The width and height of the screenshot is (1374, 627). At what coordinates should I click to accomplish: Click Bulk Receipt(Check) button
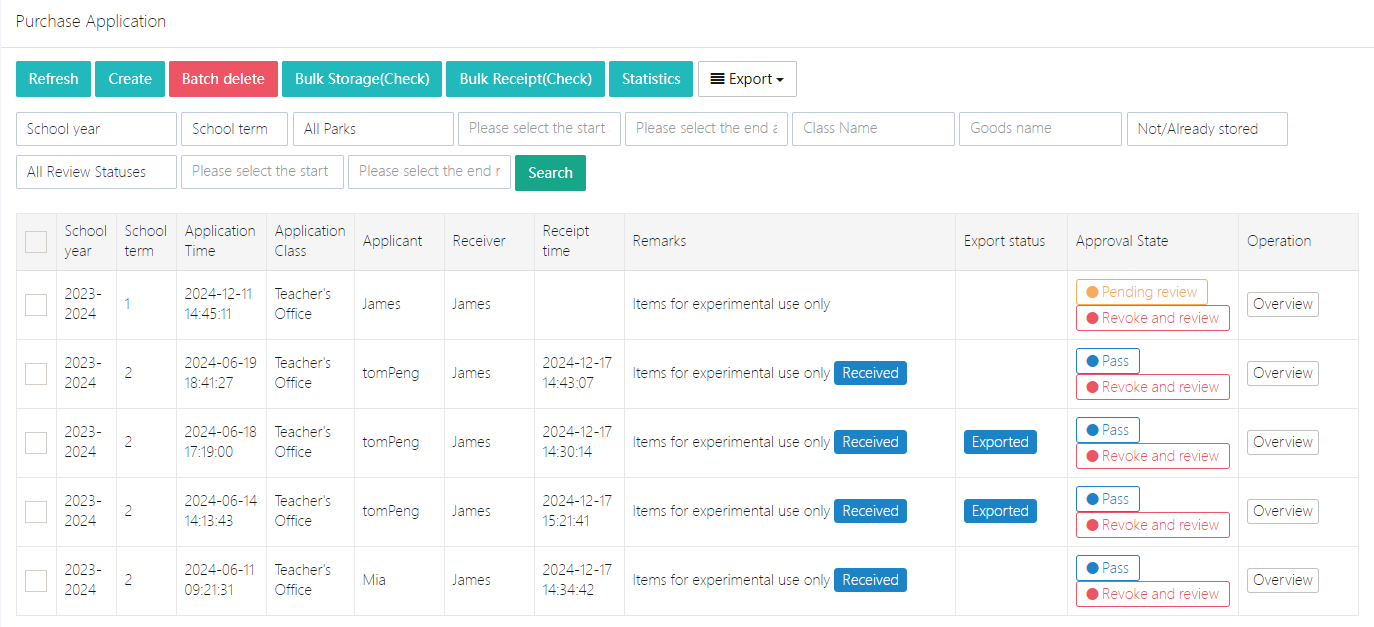pos(525,79)
